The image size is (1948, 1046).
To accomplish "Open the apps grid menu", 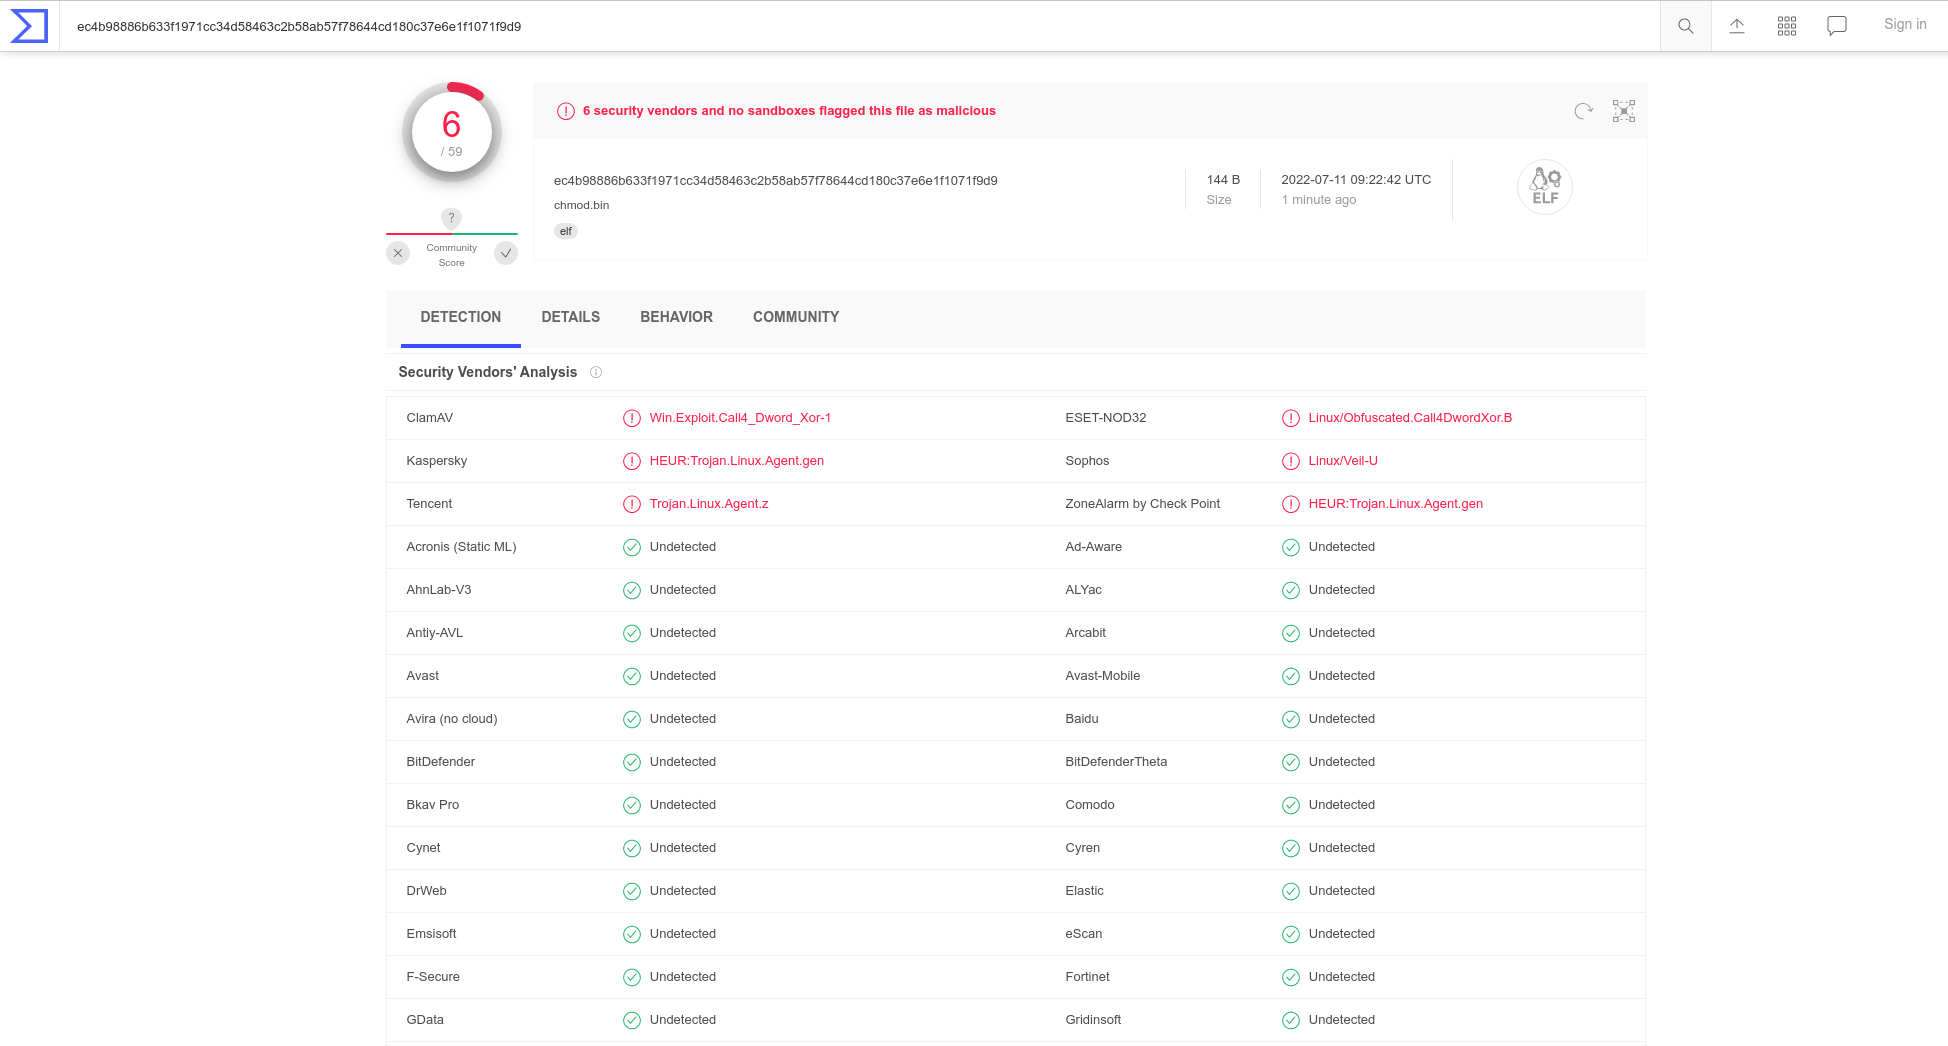I will click(1787, 26).
